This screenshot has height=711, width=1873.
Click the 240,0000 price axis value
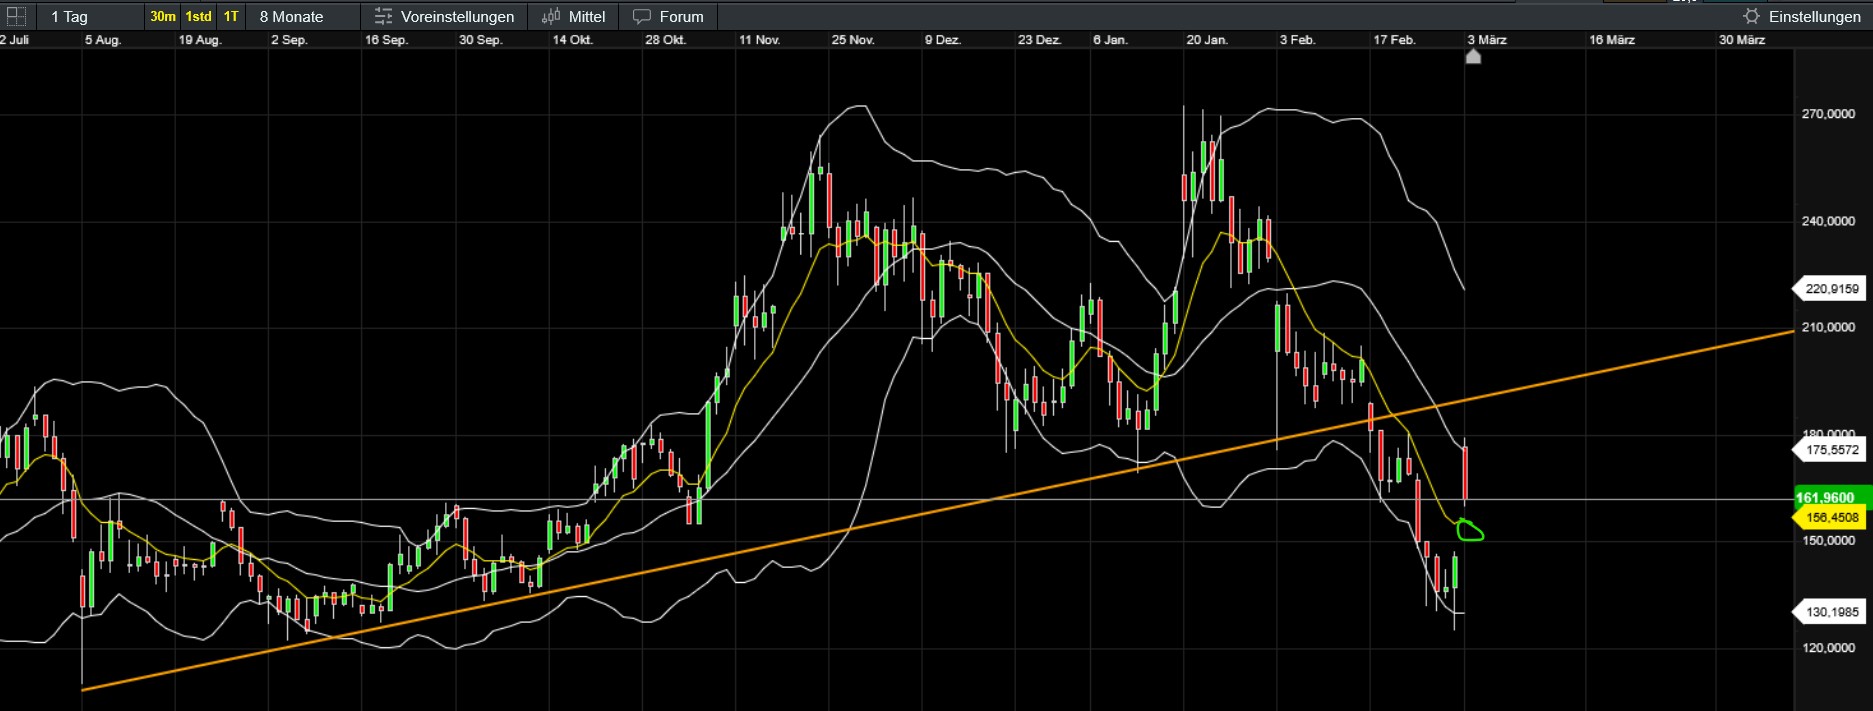point(1828,221)
